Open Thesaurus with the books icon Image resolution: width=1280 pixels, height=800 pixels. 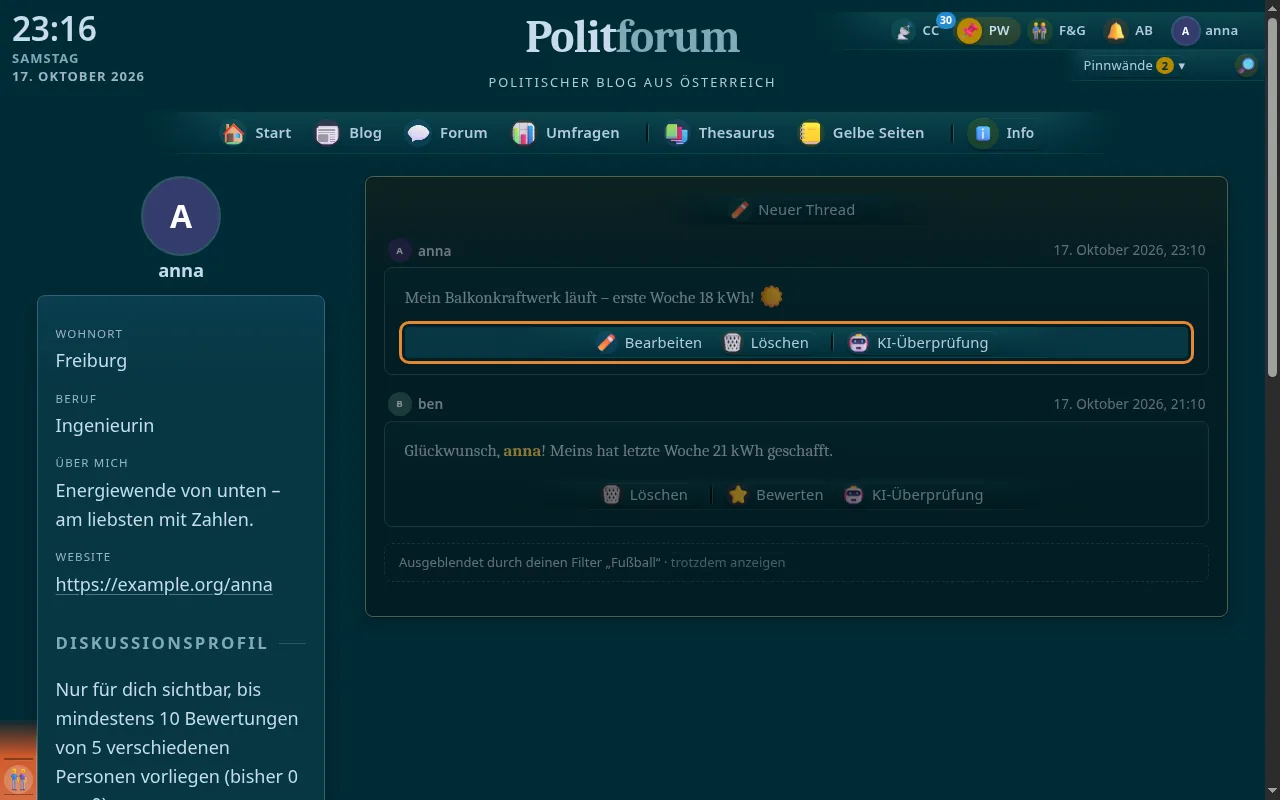click(720, 133)
